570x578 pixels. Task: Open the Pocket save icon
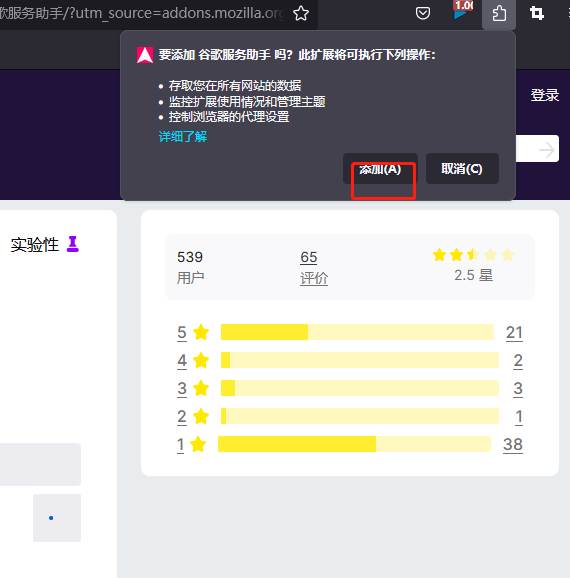423,14
